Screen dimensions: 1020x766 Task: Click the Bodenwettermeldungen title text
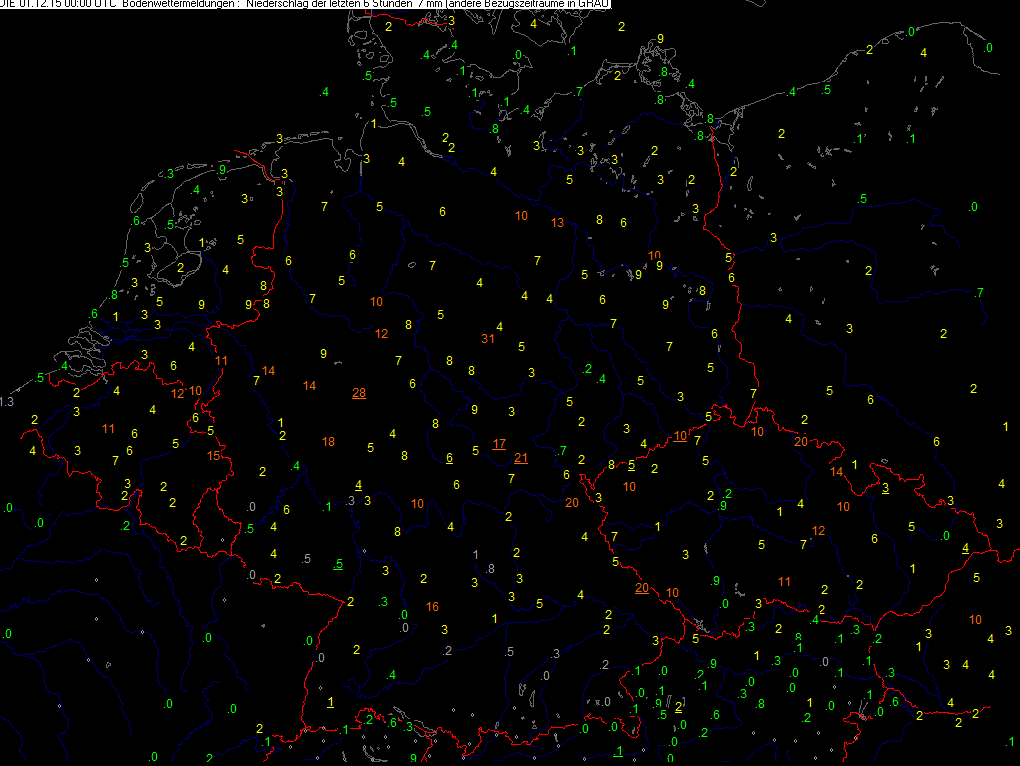[x=173, y=5]
